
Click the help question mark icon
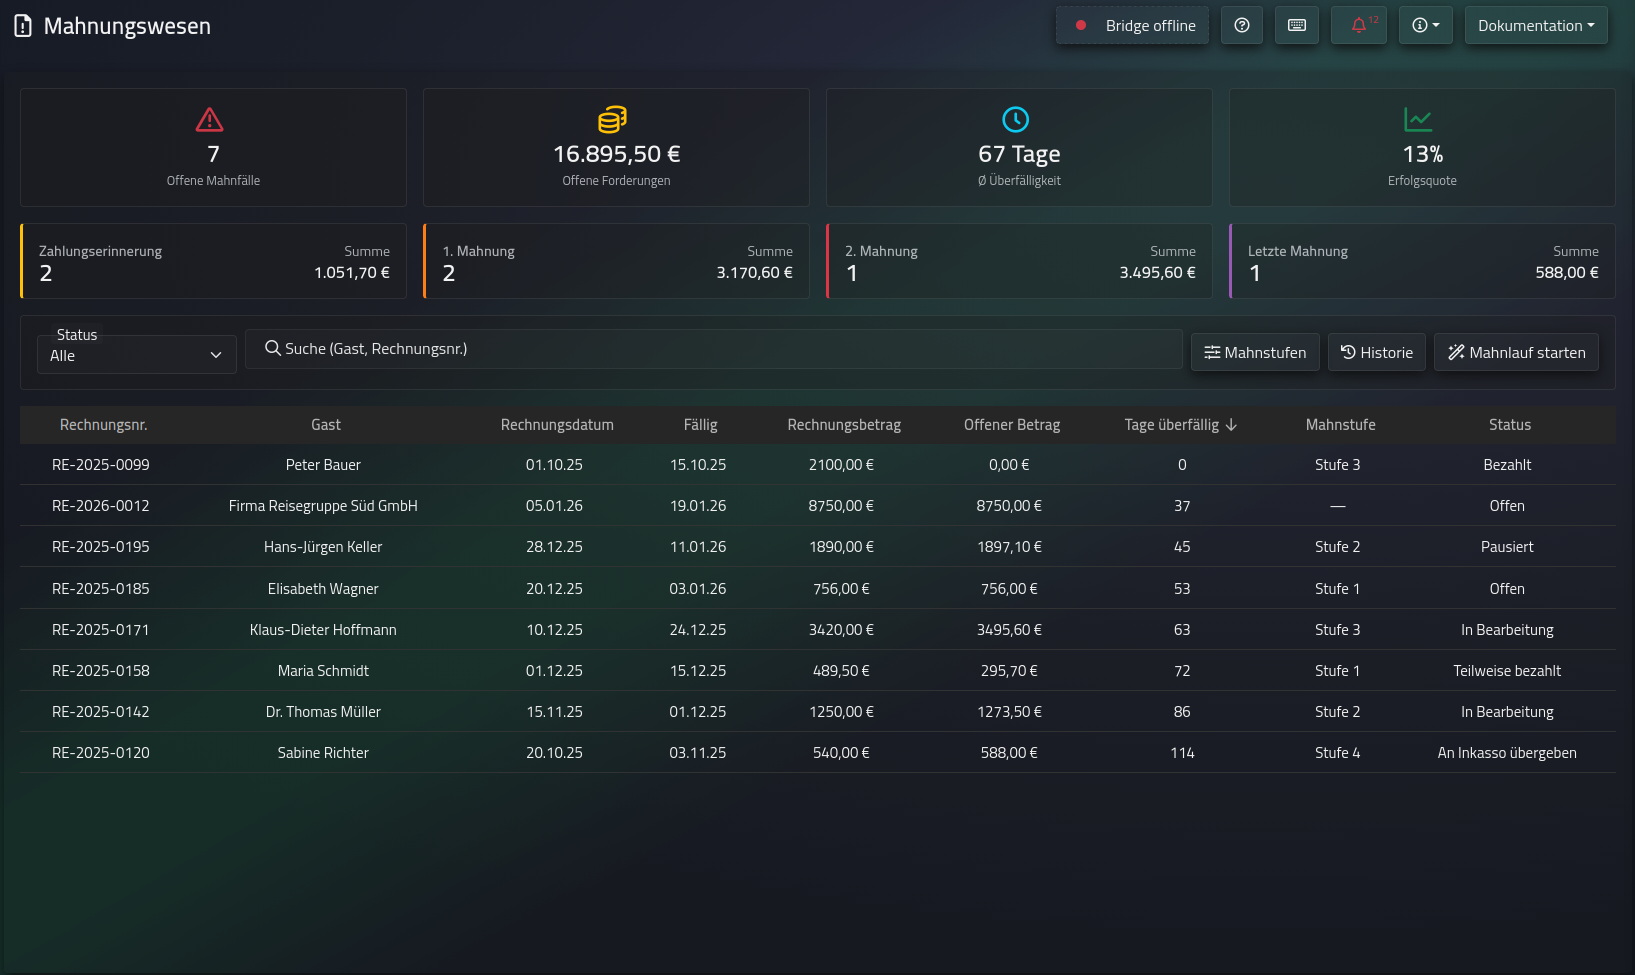pyautogui.click(x=1242, y=26)
